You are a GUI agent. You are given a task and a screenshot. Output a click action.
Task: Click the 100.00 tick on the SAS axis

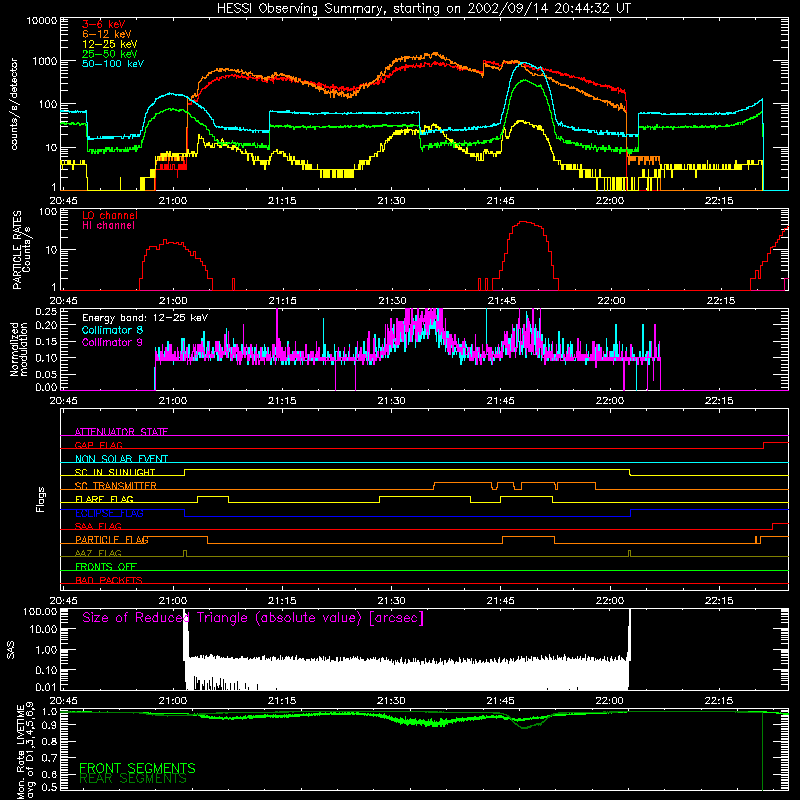click(40, 611)
